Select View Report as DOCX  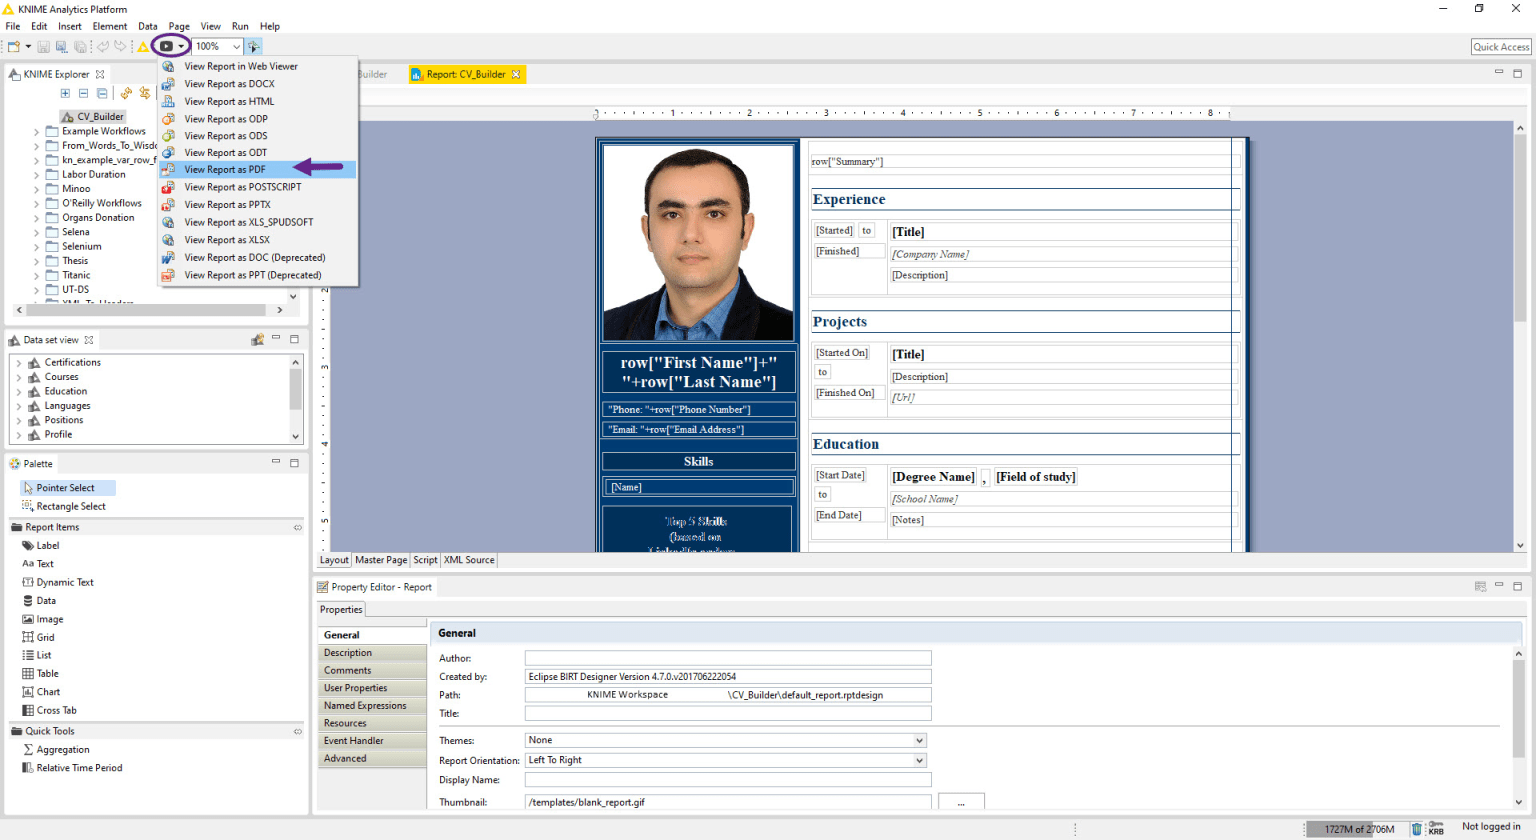tap(257, 84)
